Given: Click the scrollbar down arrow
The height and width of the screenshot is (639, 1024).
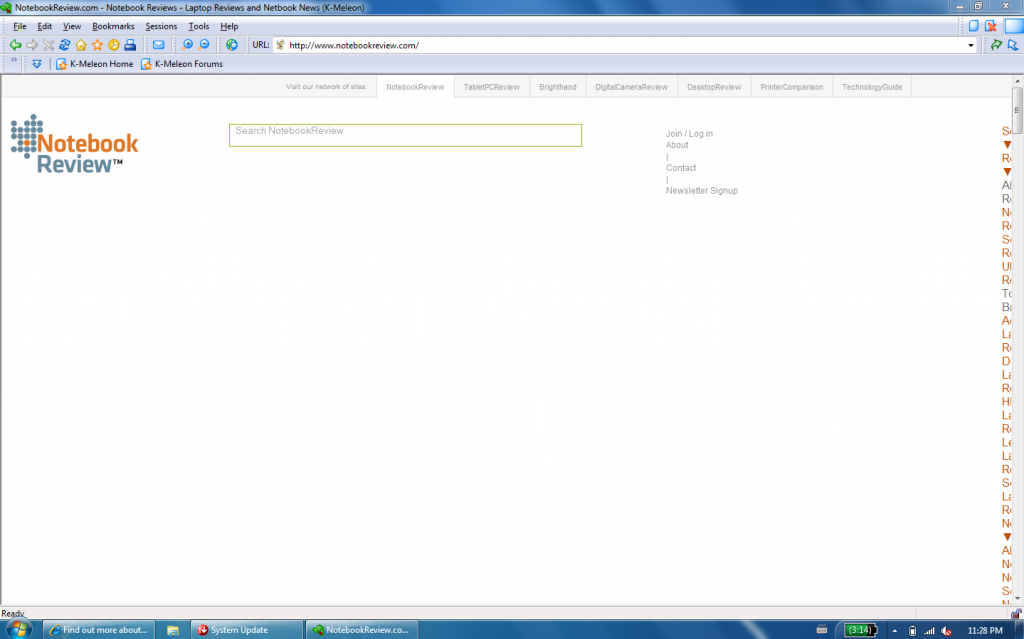Looking at the screenshot, I should (x=1017, y=598).
